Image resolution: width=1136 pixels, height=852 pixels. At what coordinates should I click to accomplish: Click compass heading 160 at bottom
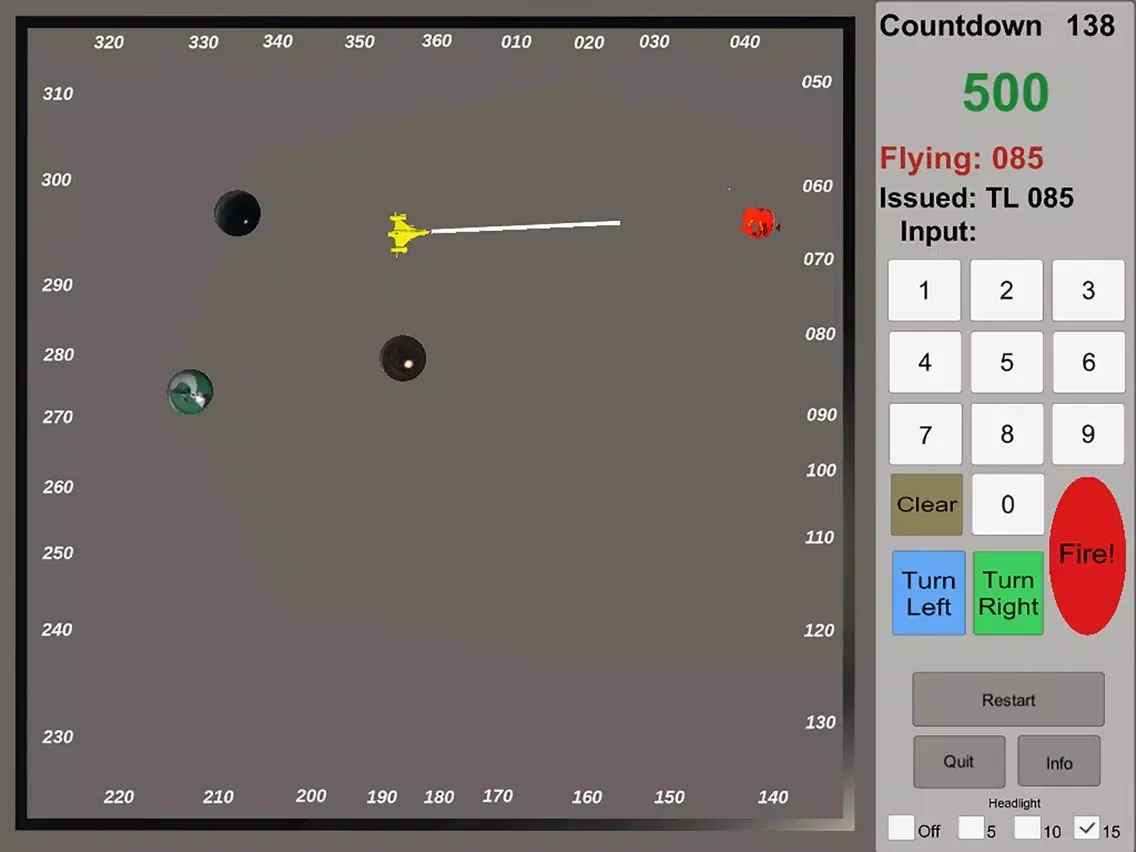[x=587, y=797]
